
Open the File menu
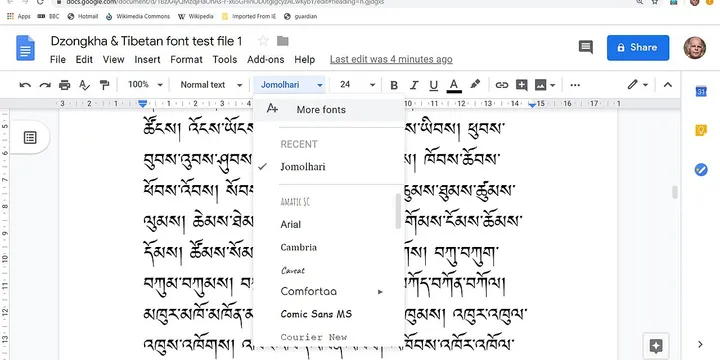[x=58, y=60]
